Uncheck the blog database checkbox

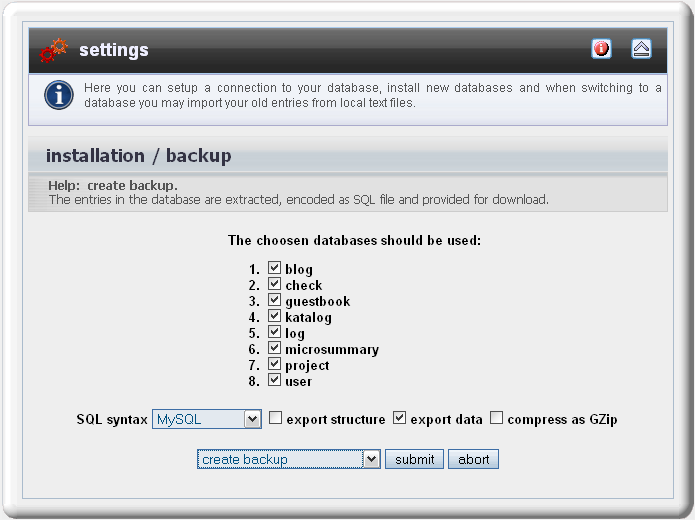pyautogui.click(x=274, y=268)
